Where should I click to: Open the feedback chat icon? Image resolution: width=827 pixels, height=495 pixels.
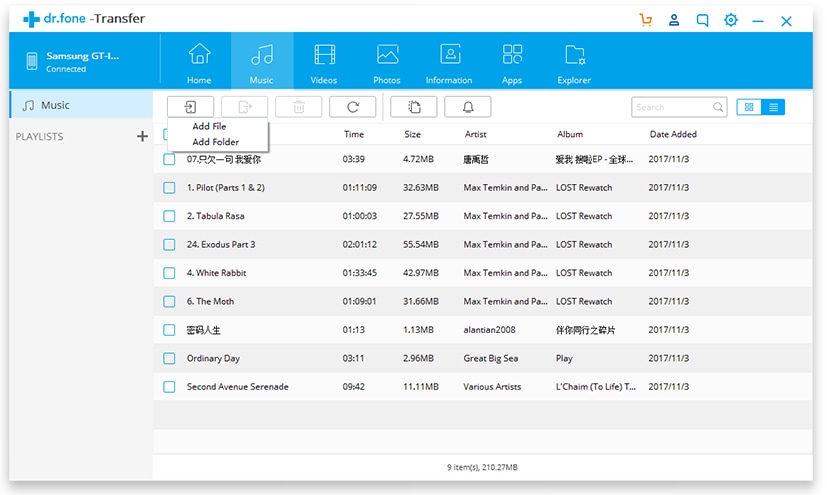tap(703, 20)
